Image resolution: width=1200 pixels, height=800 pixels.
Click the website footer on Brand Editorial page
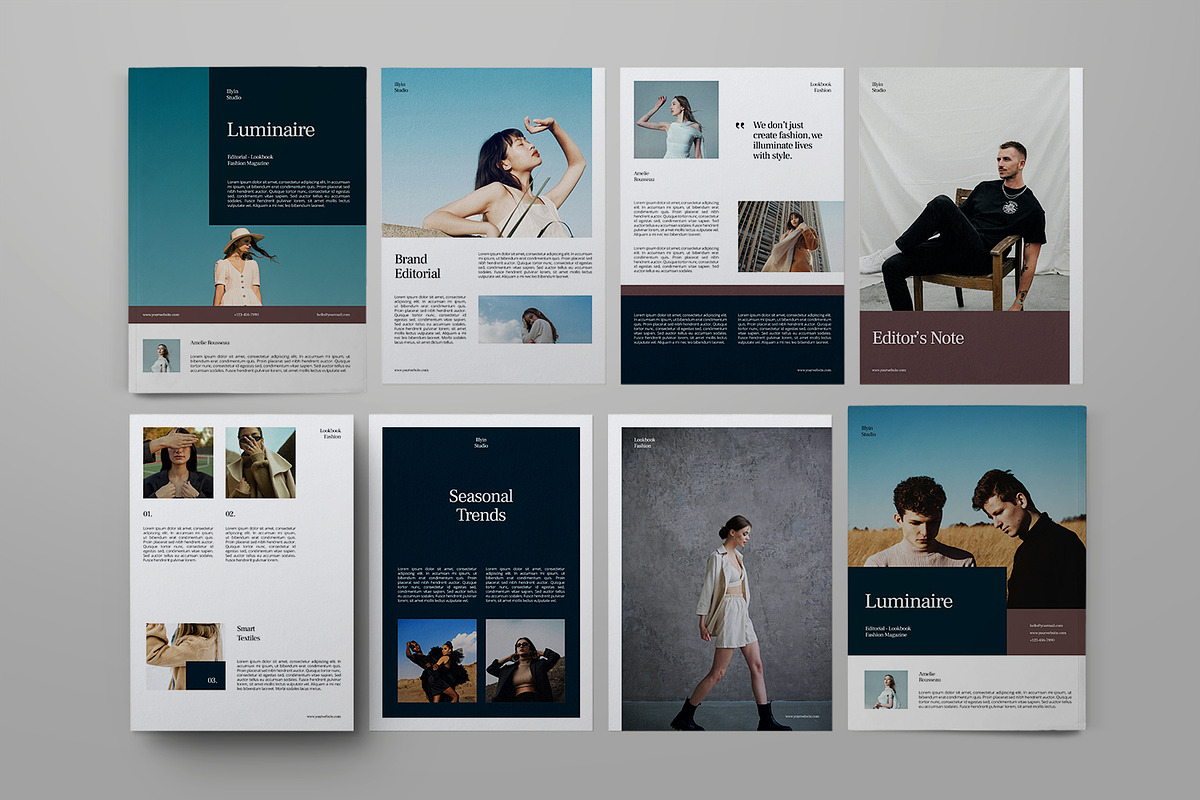[411, 370]
